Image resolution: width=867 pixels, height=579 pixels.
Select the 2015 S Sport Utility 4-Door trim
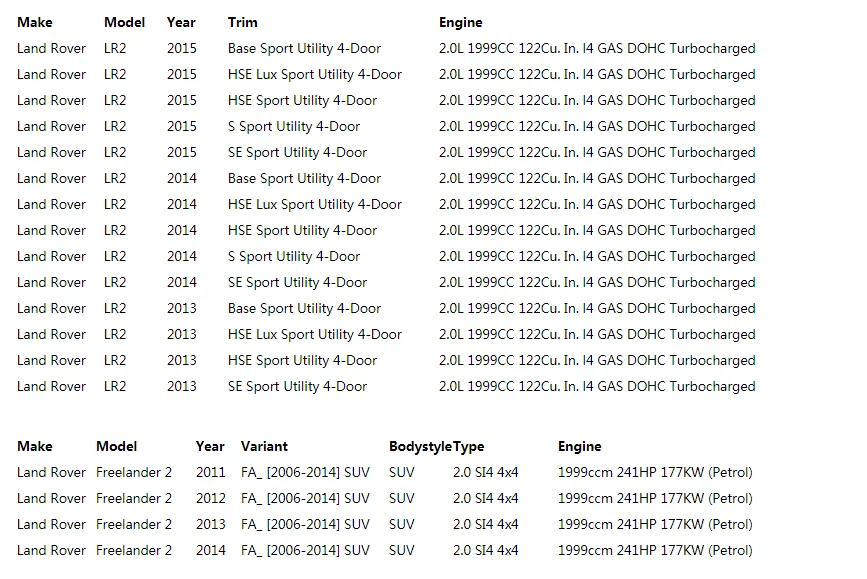tap(294, 126)
